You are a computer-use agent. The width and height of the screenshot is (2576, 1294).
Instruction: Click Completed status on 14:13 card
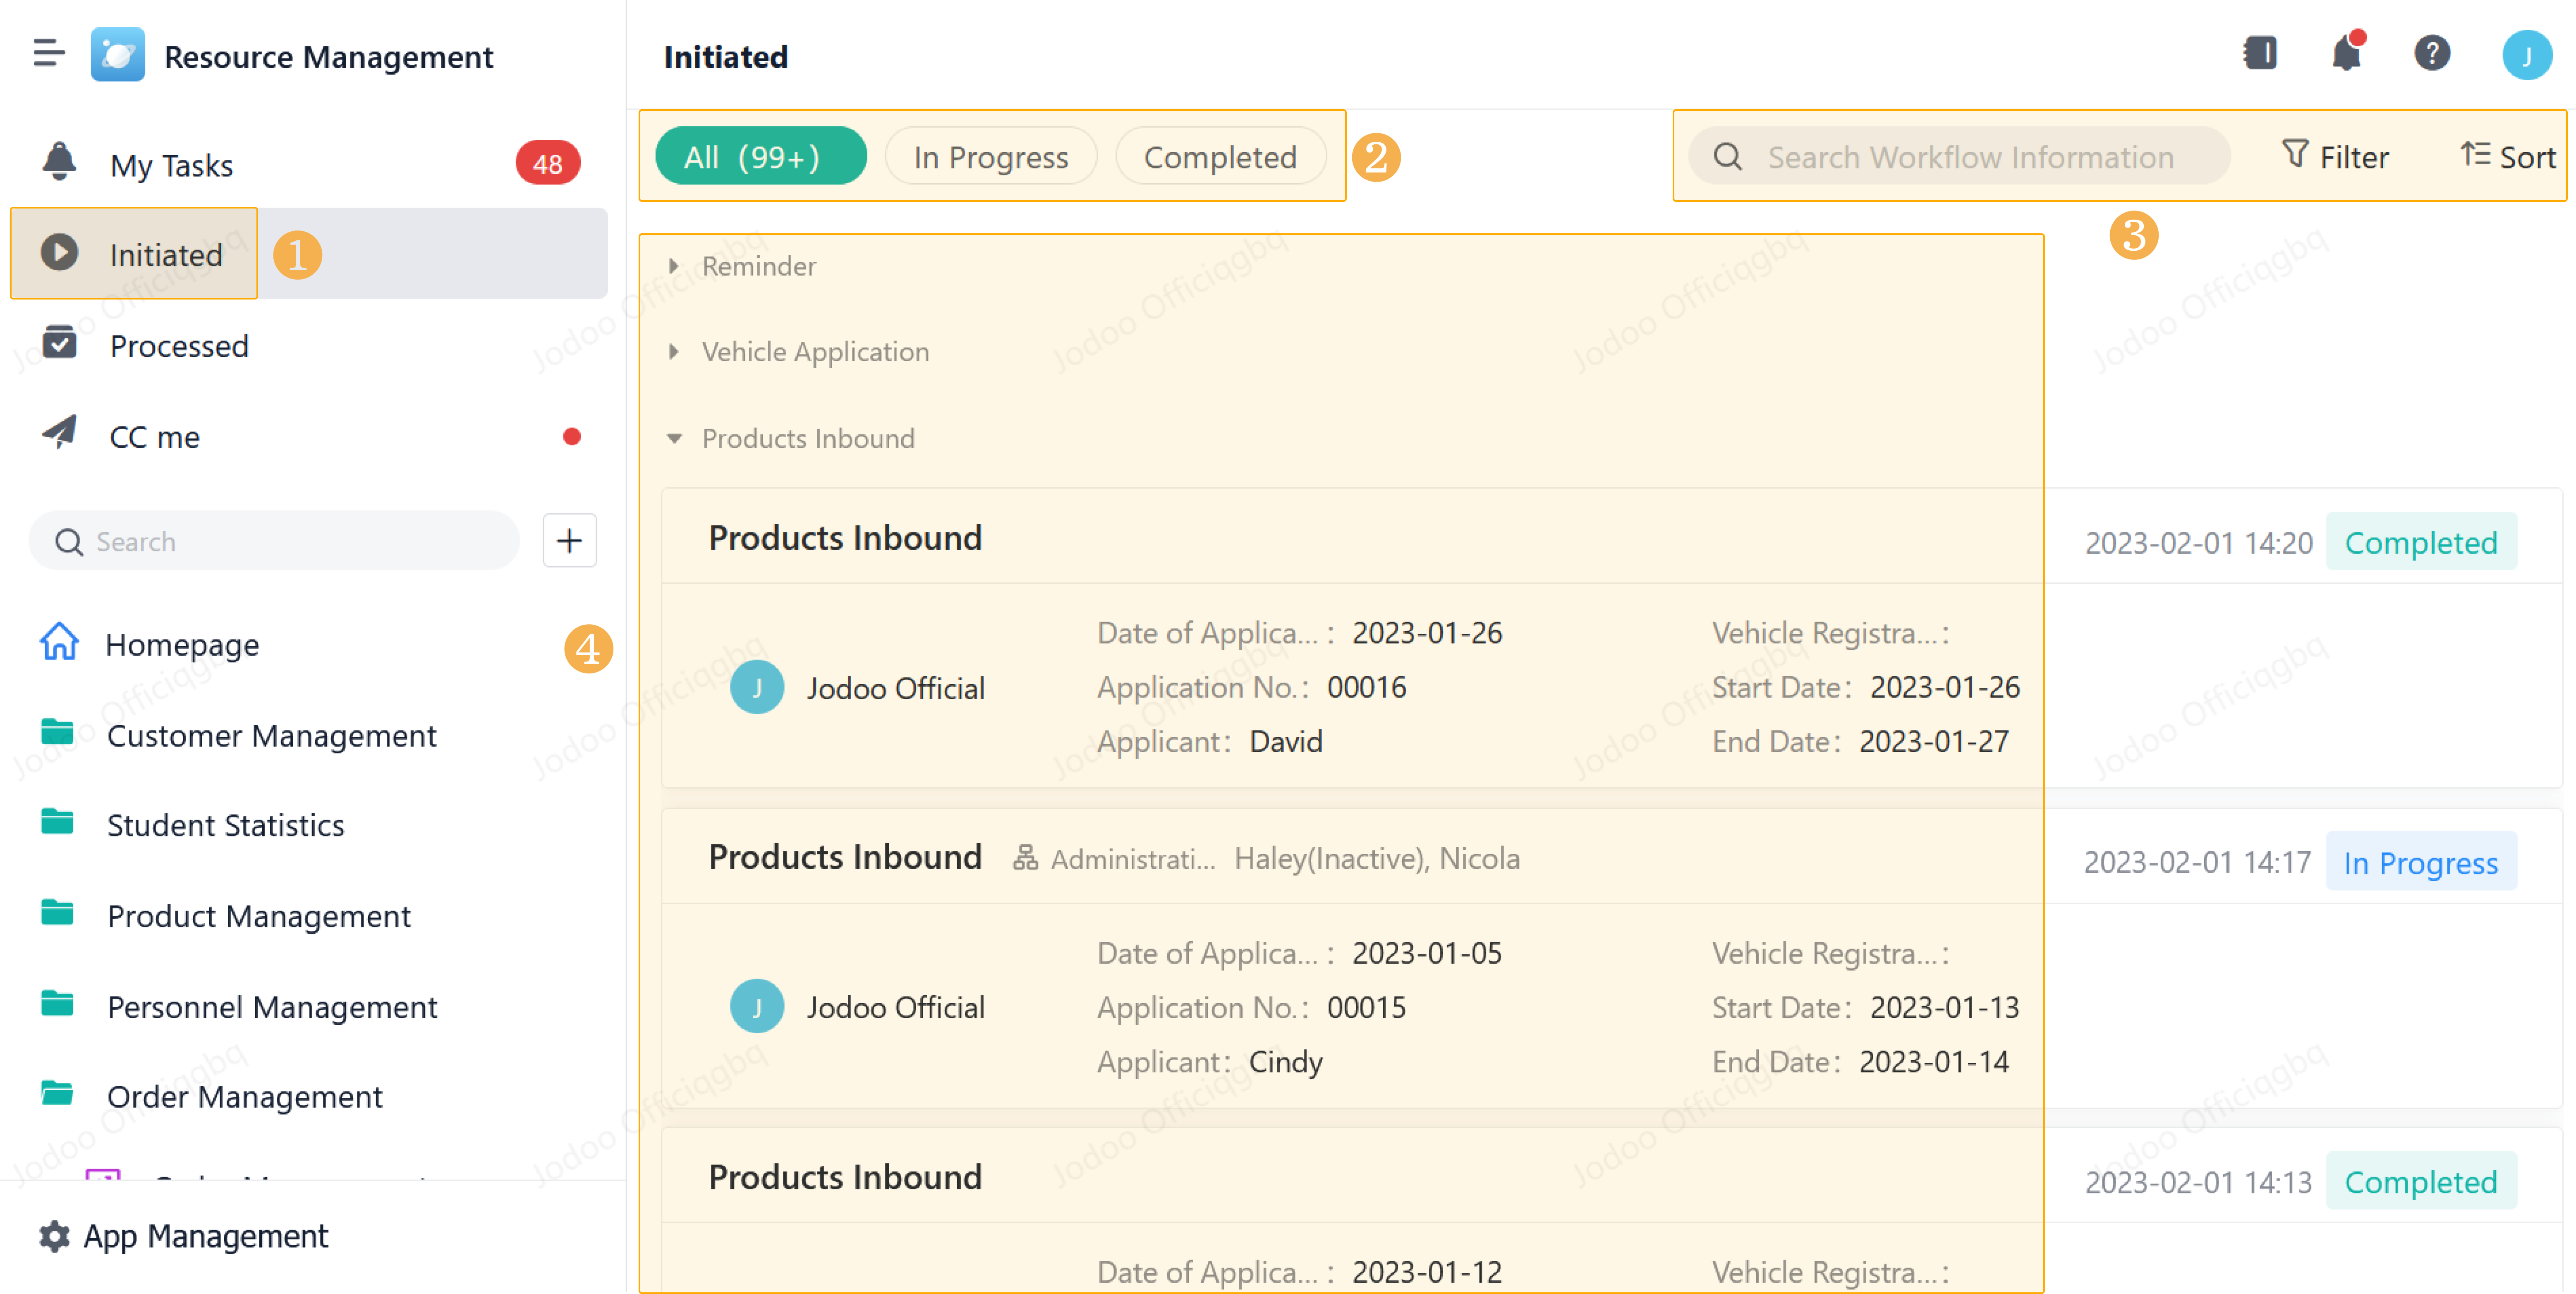[x=2420, y=1182]
